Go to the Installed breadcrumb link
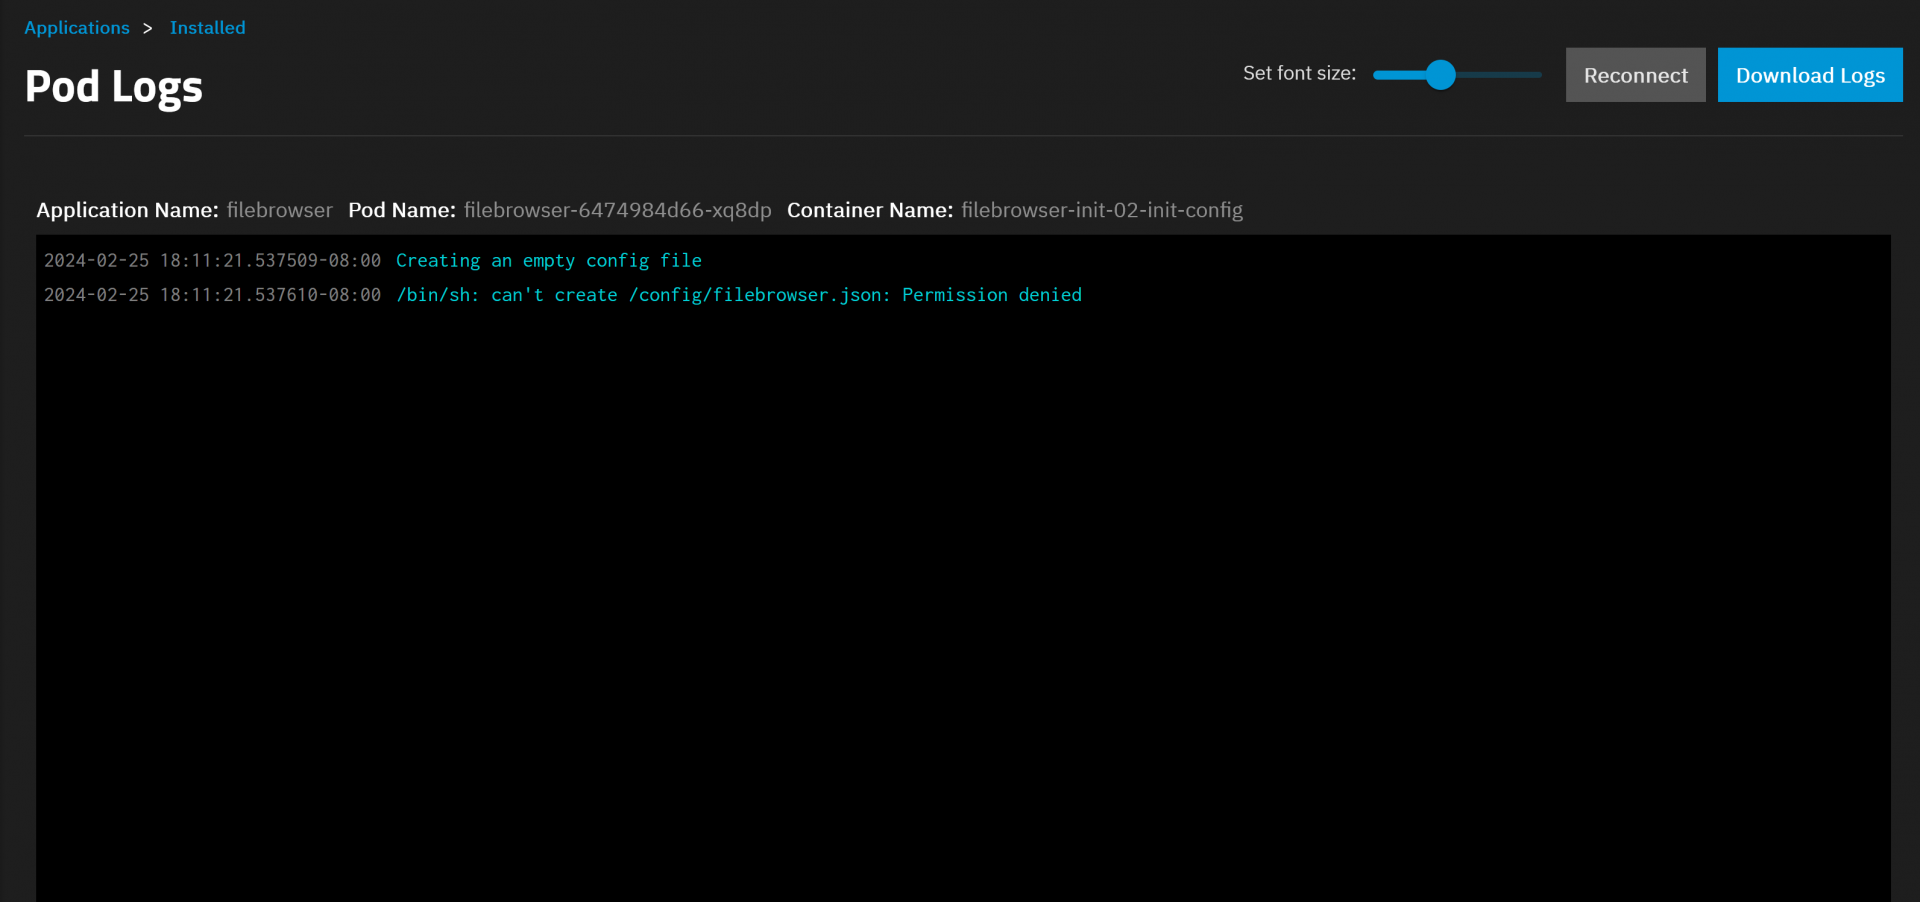Screen dimensions: 1920x902 coord(207,28)
